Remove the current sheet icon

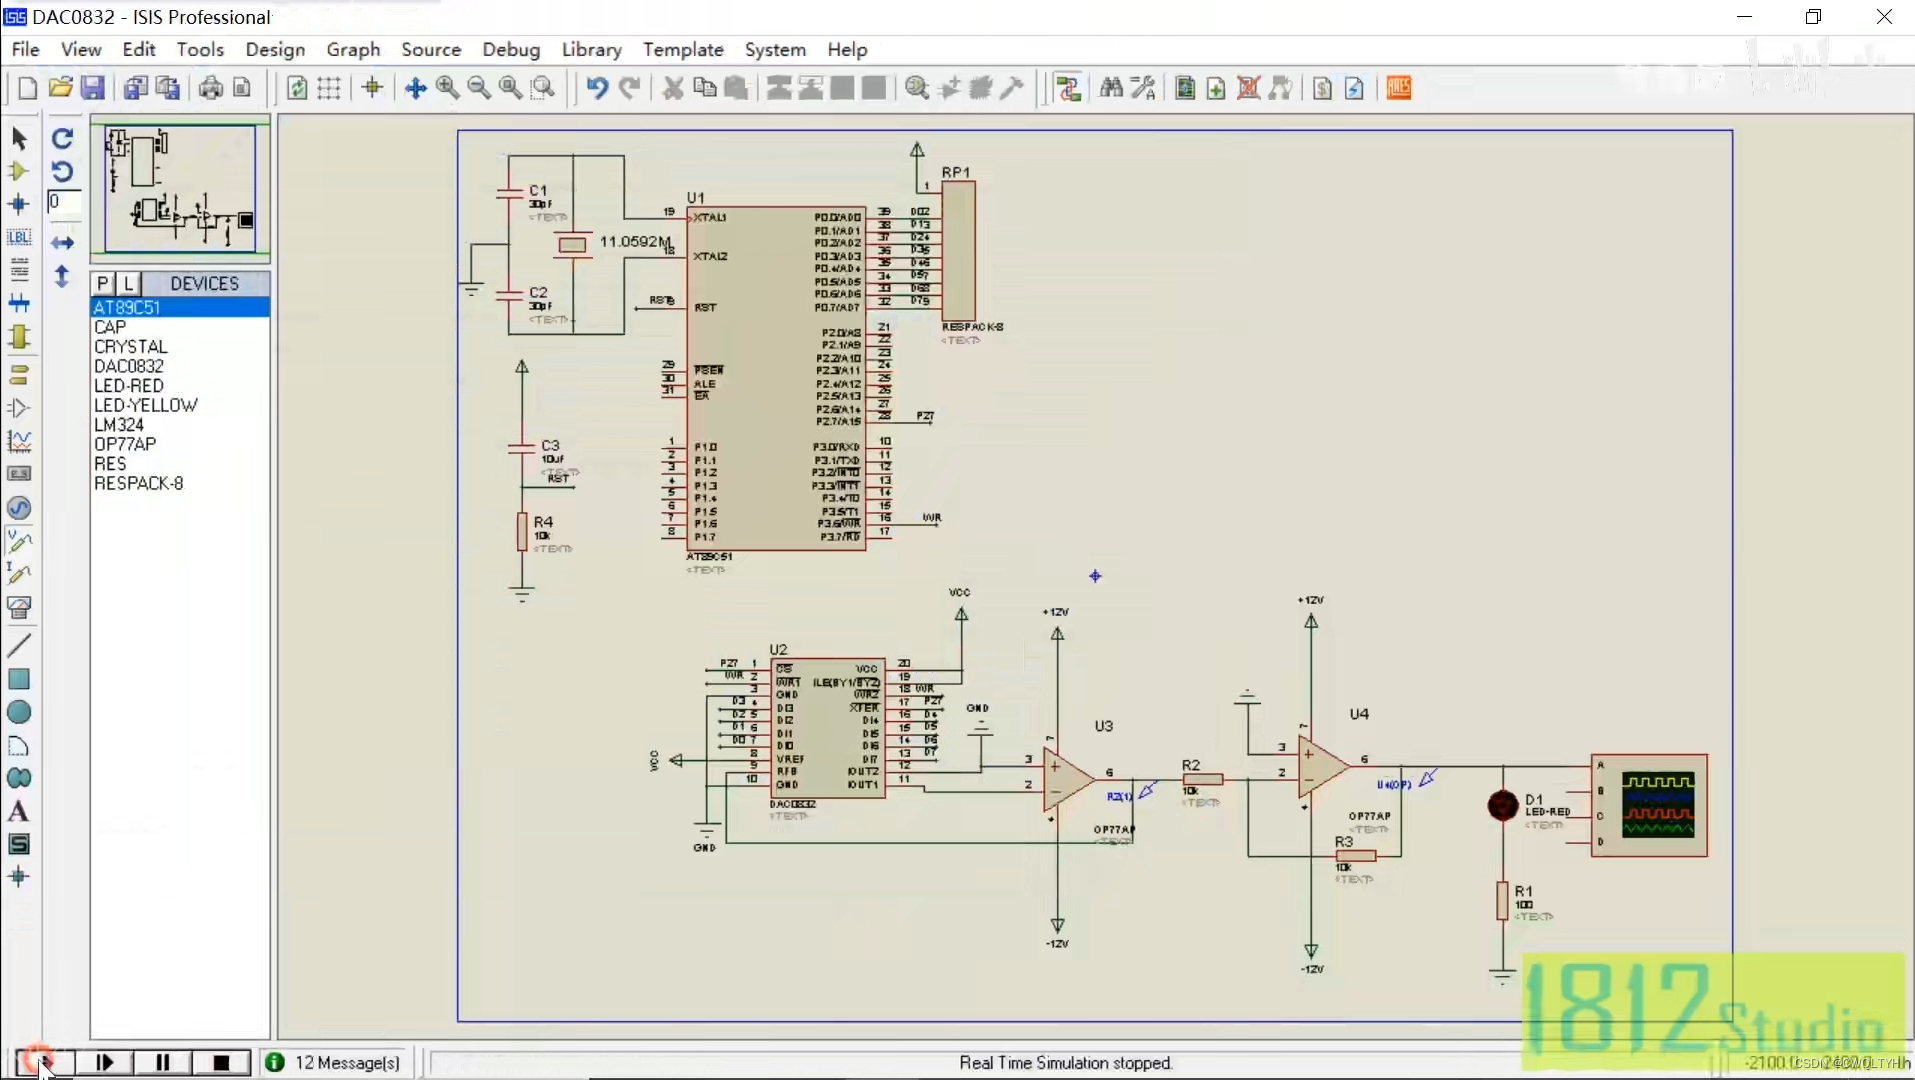[1248, 88]
